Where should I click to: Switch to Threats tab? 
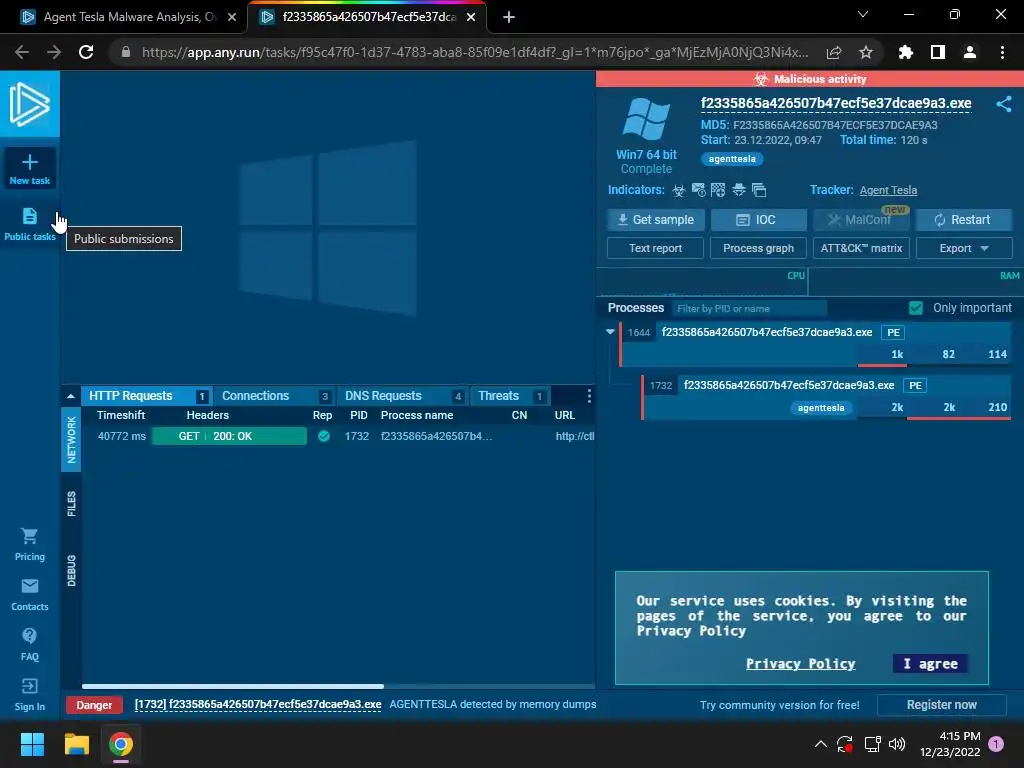pos(510,396)
